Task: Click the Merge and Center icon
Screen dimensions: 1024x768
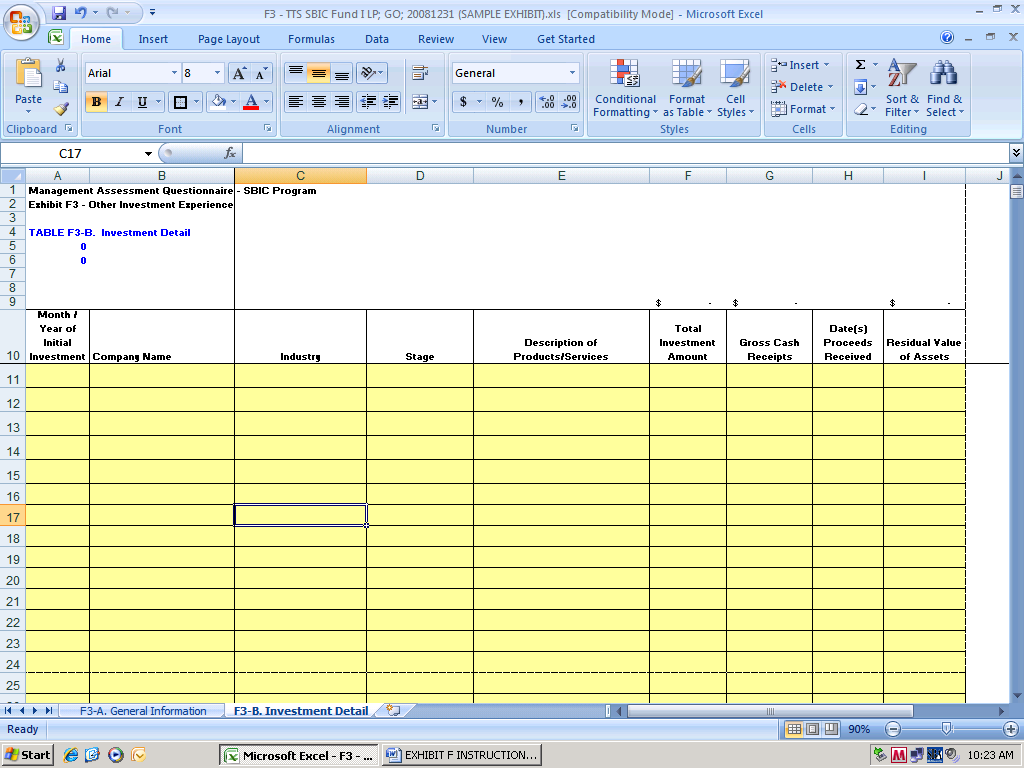Action: pyautogui.click(x=420, y=102)
